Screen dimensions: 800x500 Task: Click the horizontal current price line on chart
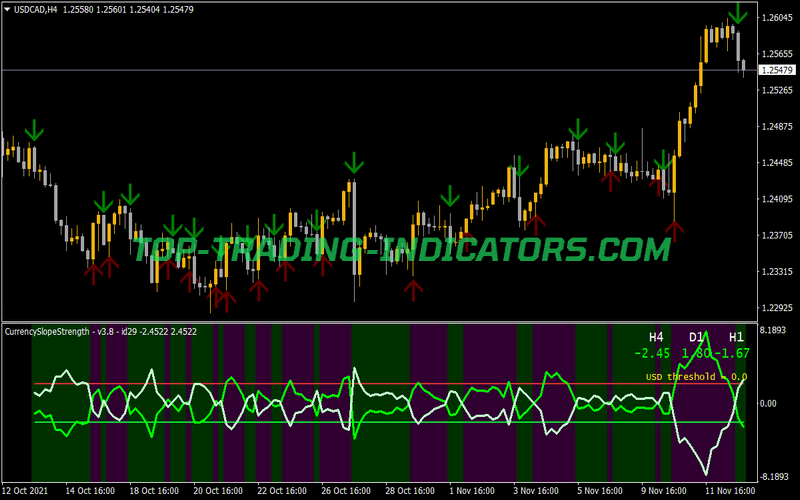[380, 70]
